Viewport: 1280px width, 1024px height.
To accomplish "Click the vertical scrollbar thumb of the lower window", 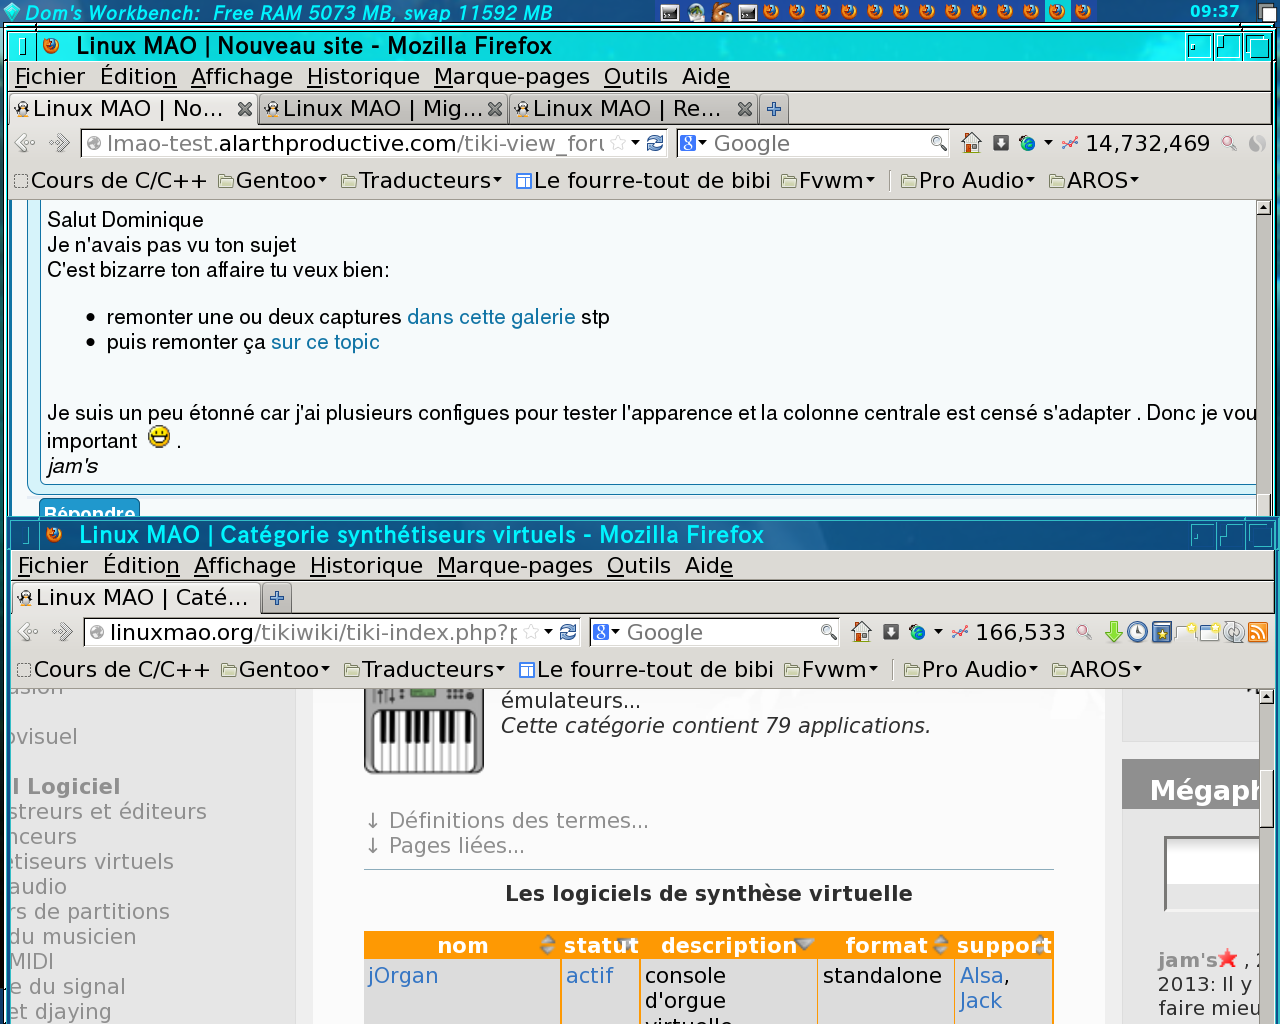I will (x=1267, y=798).
